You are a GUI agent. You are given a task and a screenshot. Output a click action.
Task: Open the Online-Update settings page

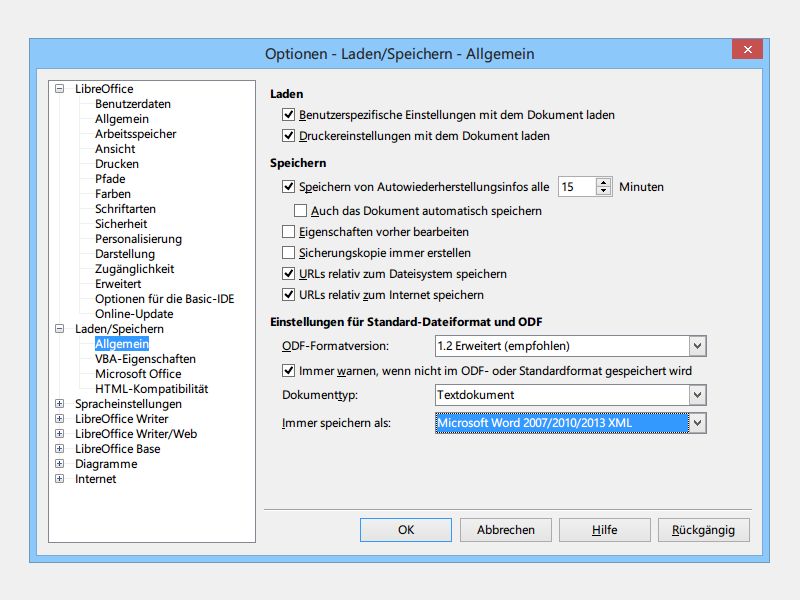click(134, 314)
